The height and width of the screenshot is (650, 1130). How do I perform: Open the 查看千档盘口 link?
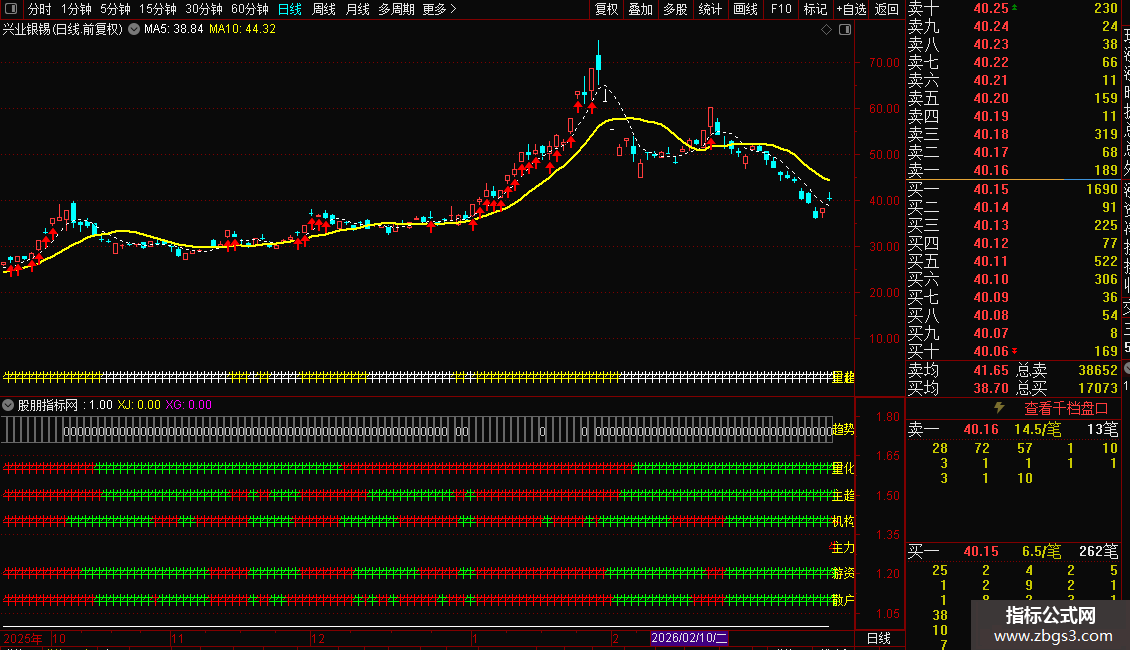(x=1066, y=409)
